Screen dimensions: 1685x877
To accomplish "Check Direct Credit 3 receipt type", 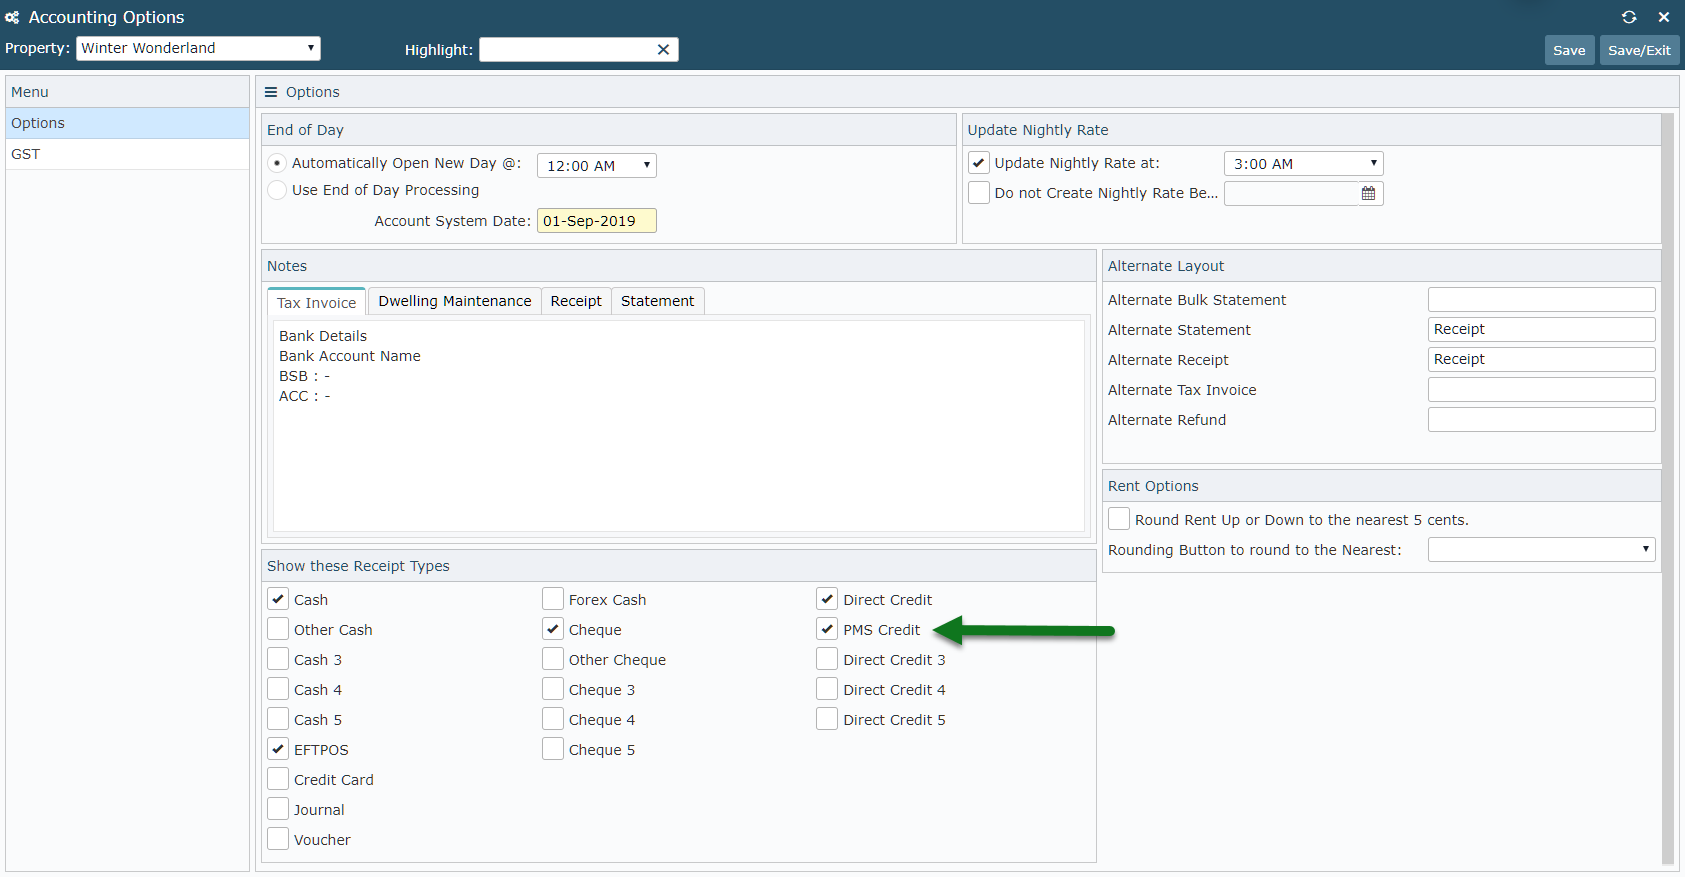I will pos(827,660).
